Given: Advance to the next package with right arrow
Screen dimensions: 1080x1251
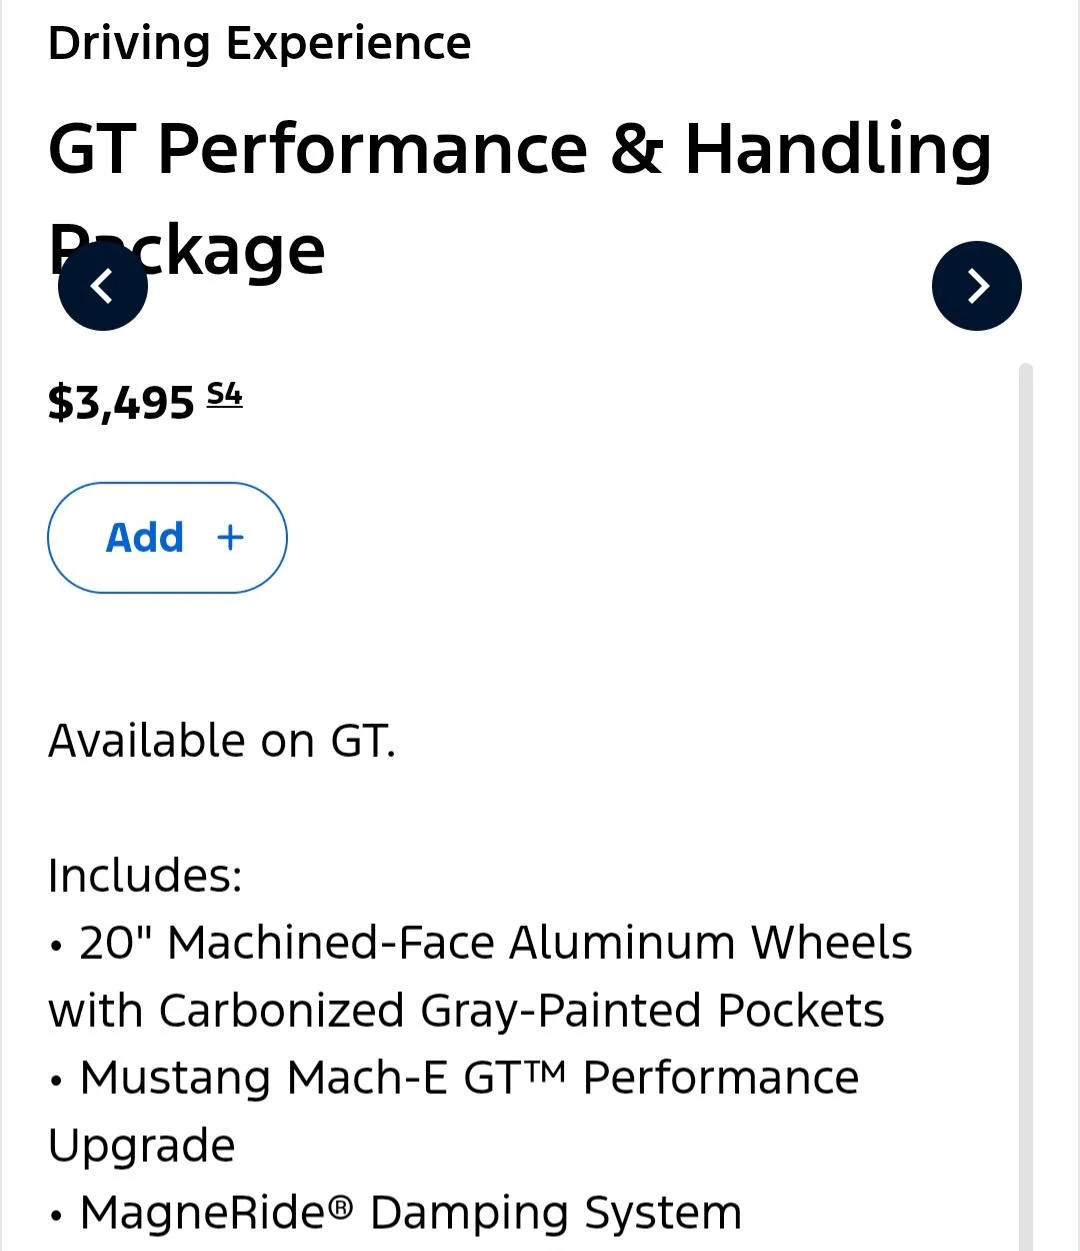Looking at the screenshot, I should click(977, 286).
